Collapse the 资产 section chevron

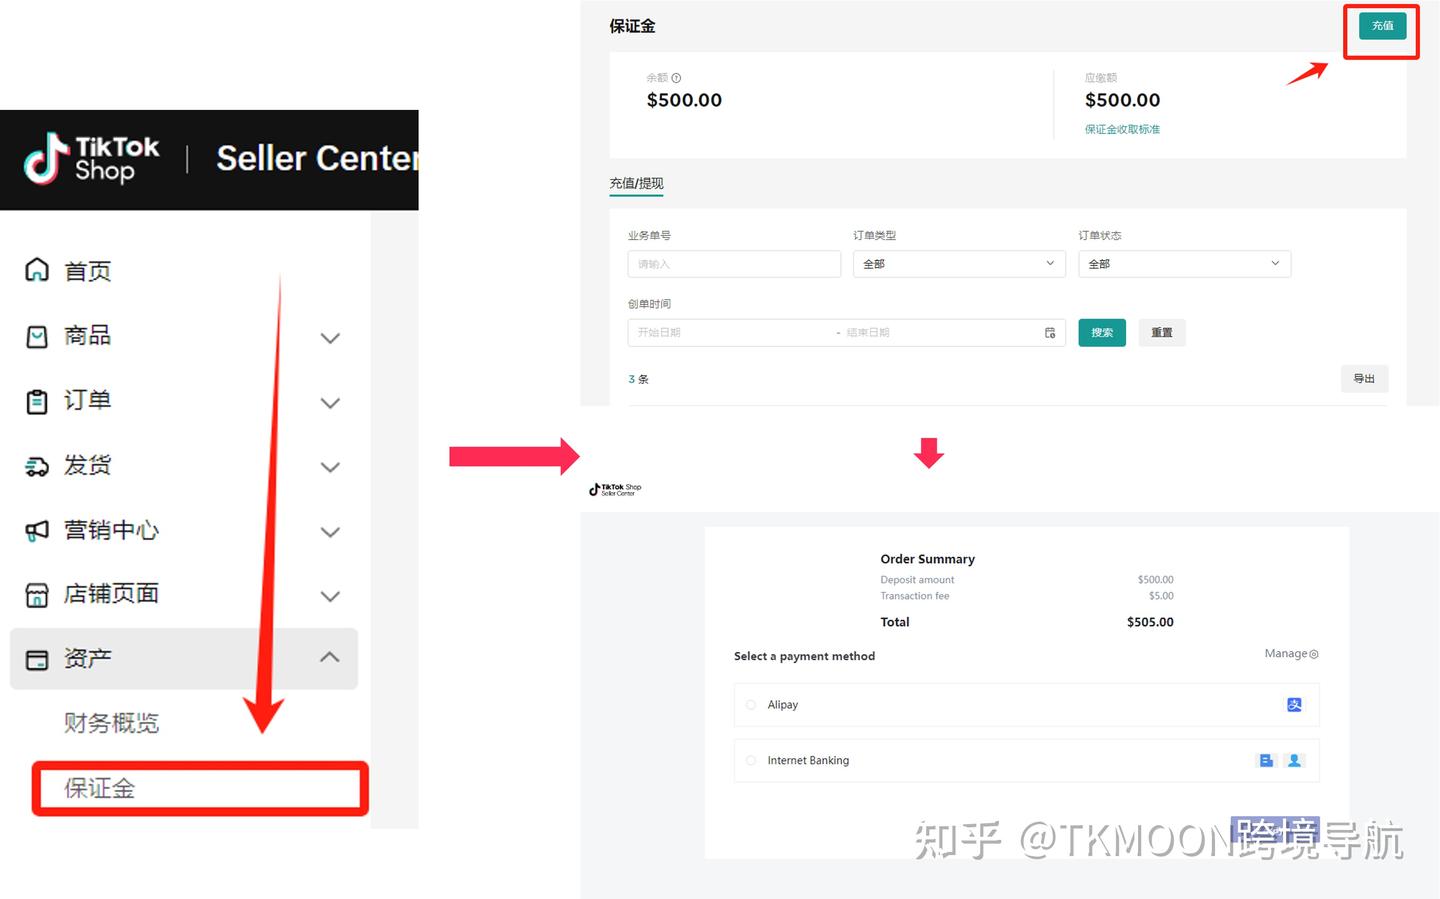(330, 657)
